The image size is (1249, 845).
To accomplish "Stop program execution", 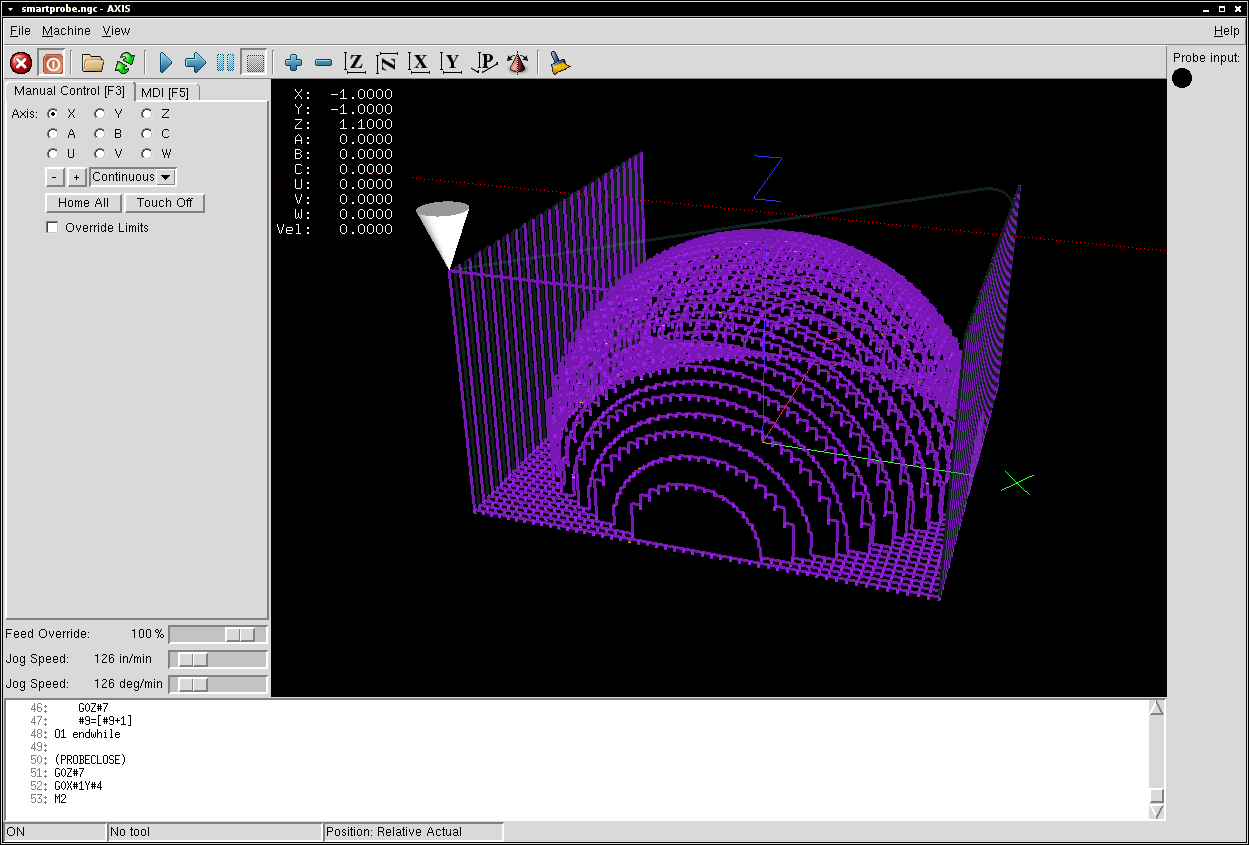I will coord(255,63).
